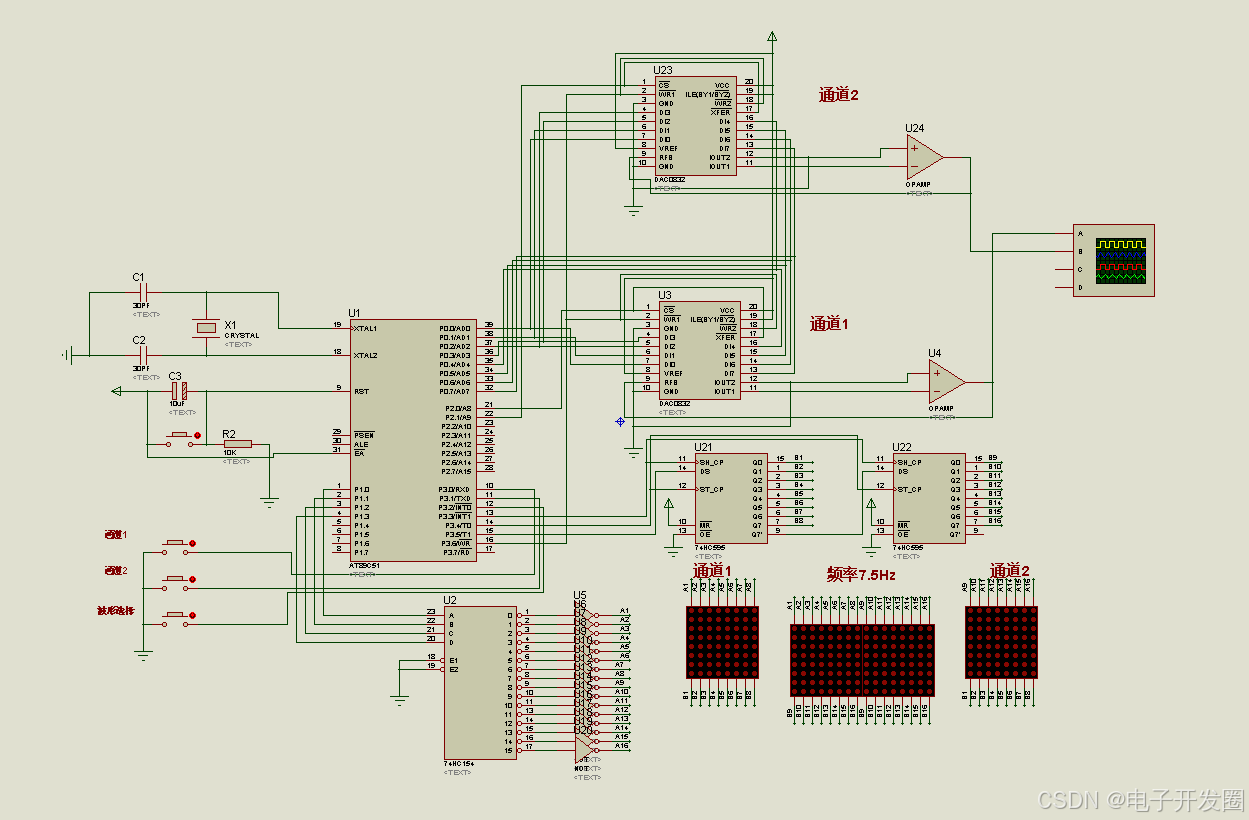Open the four-channel oscilloscope instrument

tap(1113, 260)
